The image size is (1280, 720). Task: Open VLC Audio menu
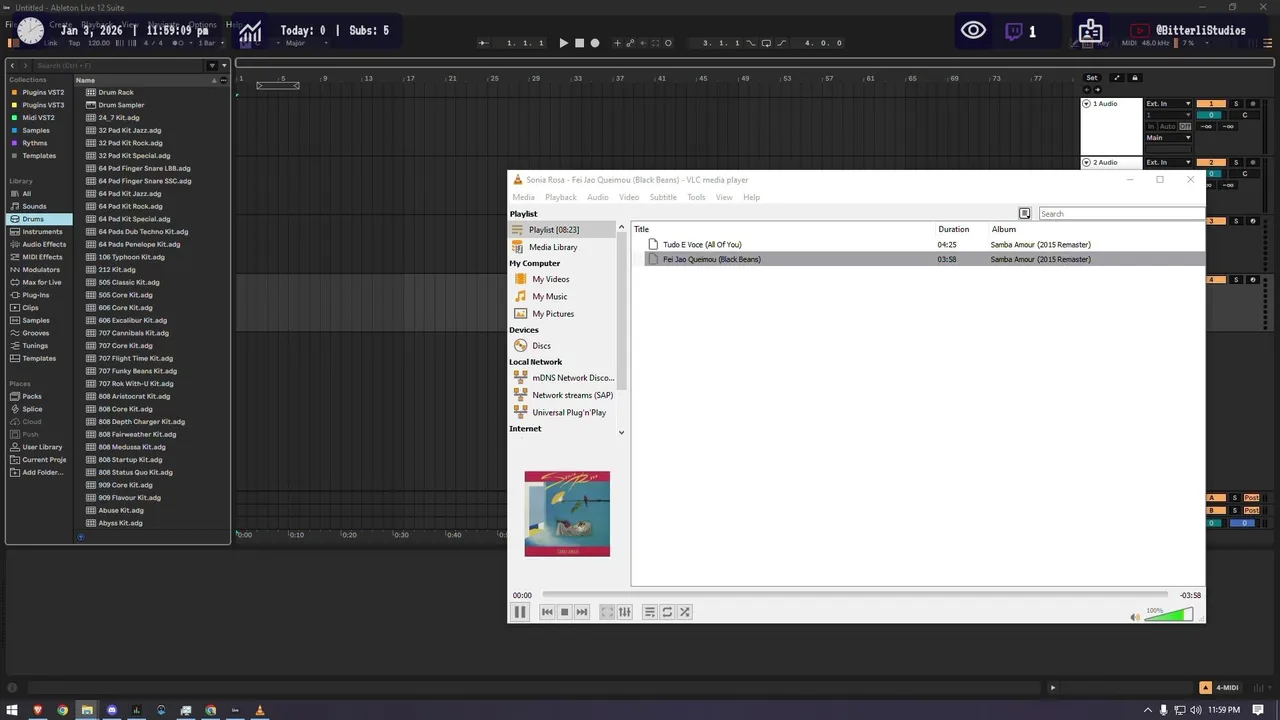pos(598,197)
